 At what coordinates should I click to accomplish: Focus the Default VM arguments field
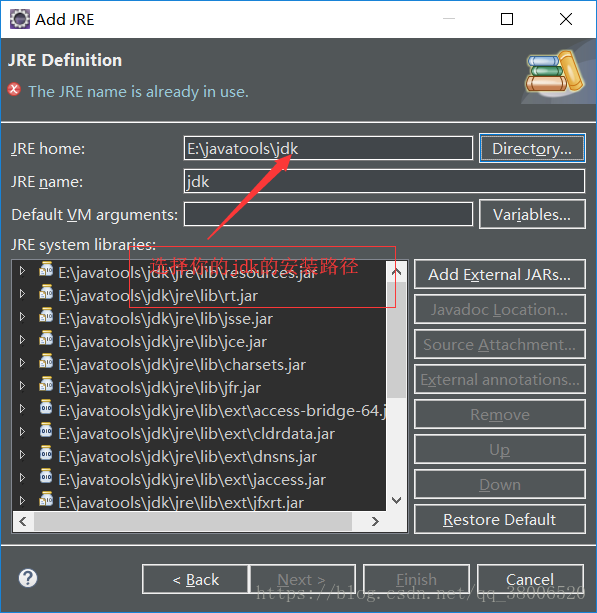pos(328,214)
